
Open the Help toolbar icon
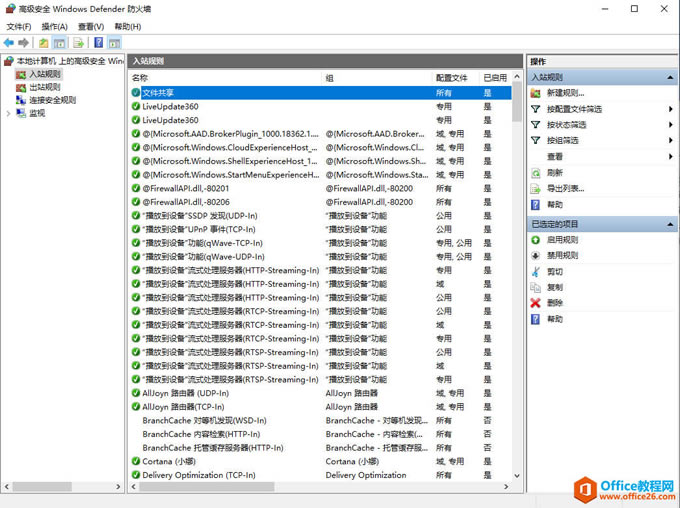pos(99,43)
